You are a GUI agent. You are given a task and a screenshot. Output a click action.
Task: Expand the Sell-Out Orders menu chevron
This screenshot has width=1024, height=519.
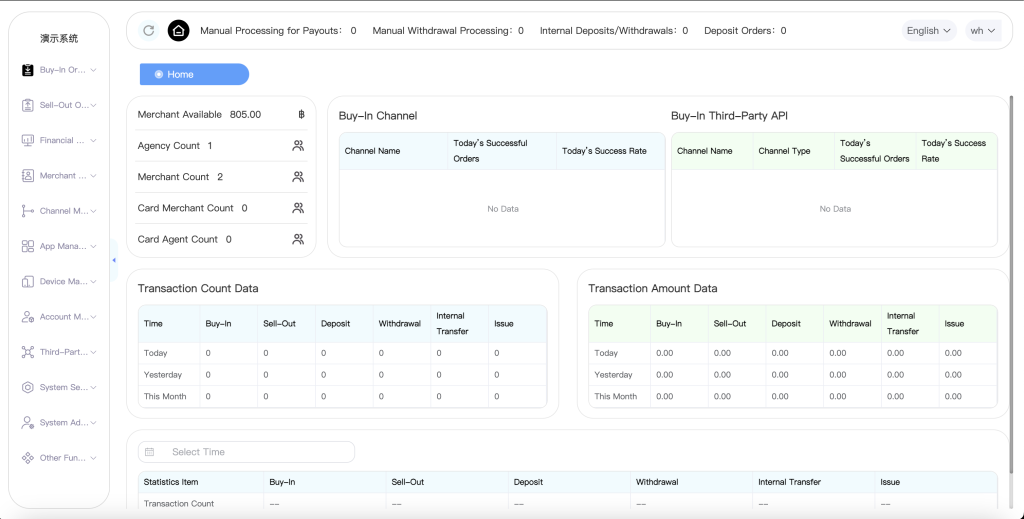(93, 105)
